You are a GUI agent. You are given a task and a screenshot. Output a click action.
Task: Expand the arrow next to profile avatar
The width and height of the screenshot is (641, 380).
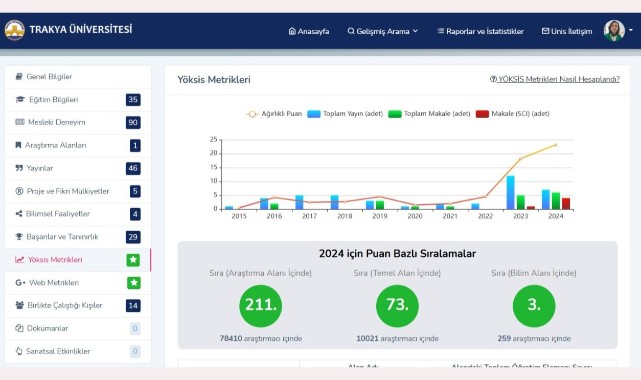pyautogui.click(x=631, y=30)
